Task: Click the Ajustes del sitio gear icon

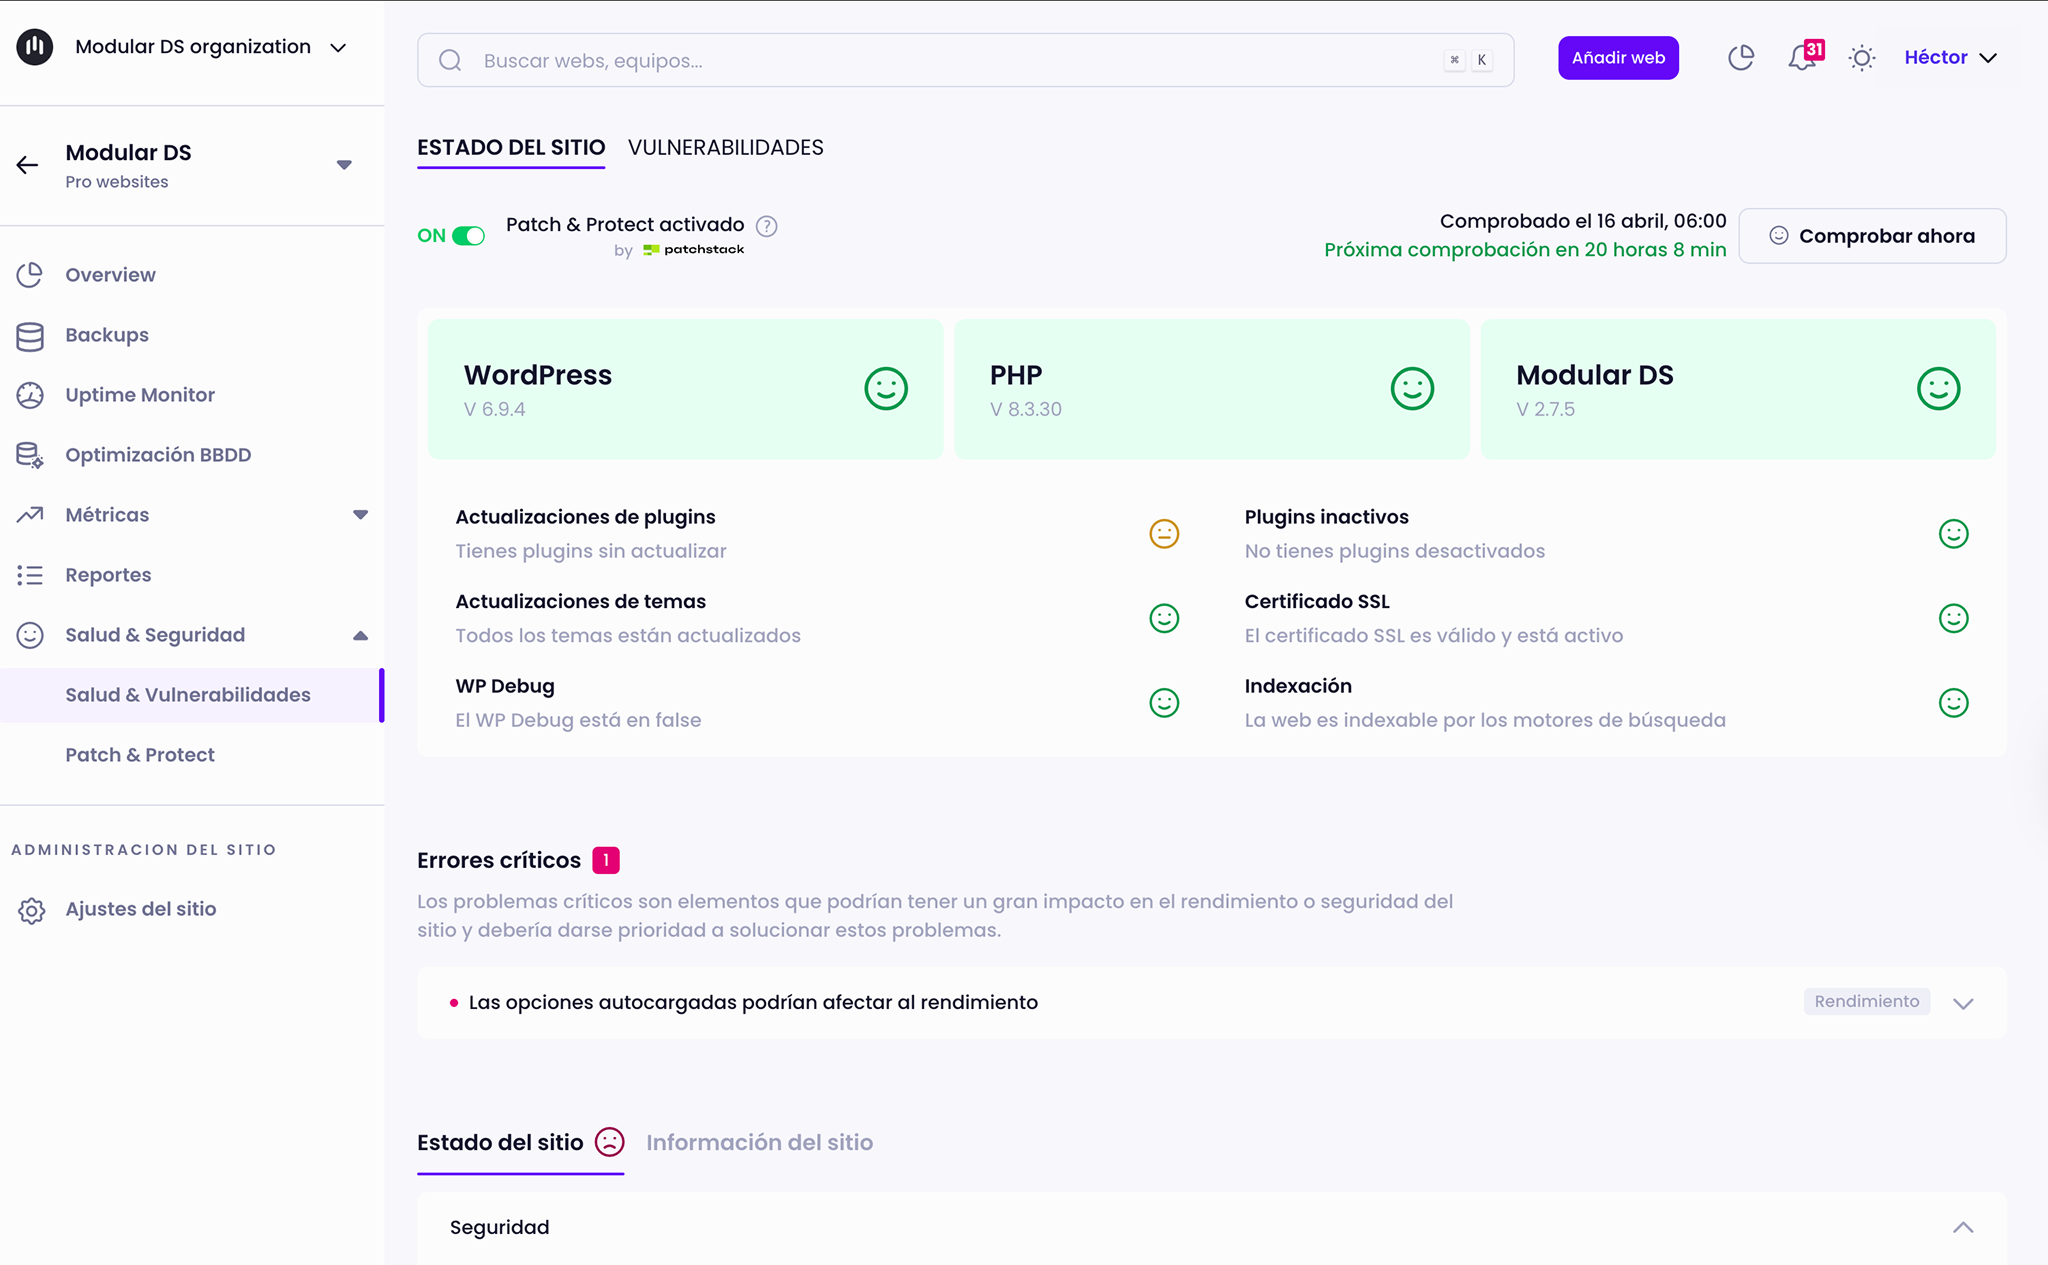Action: coord(31,910)
